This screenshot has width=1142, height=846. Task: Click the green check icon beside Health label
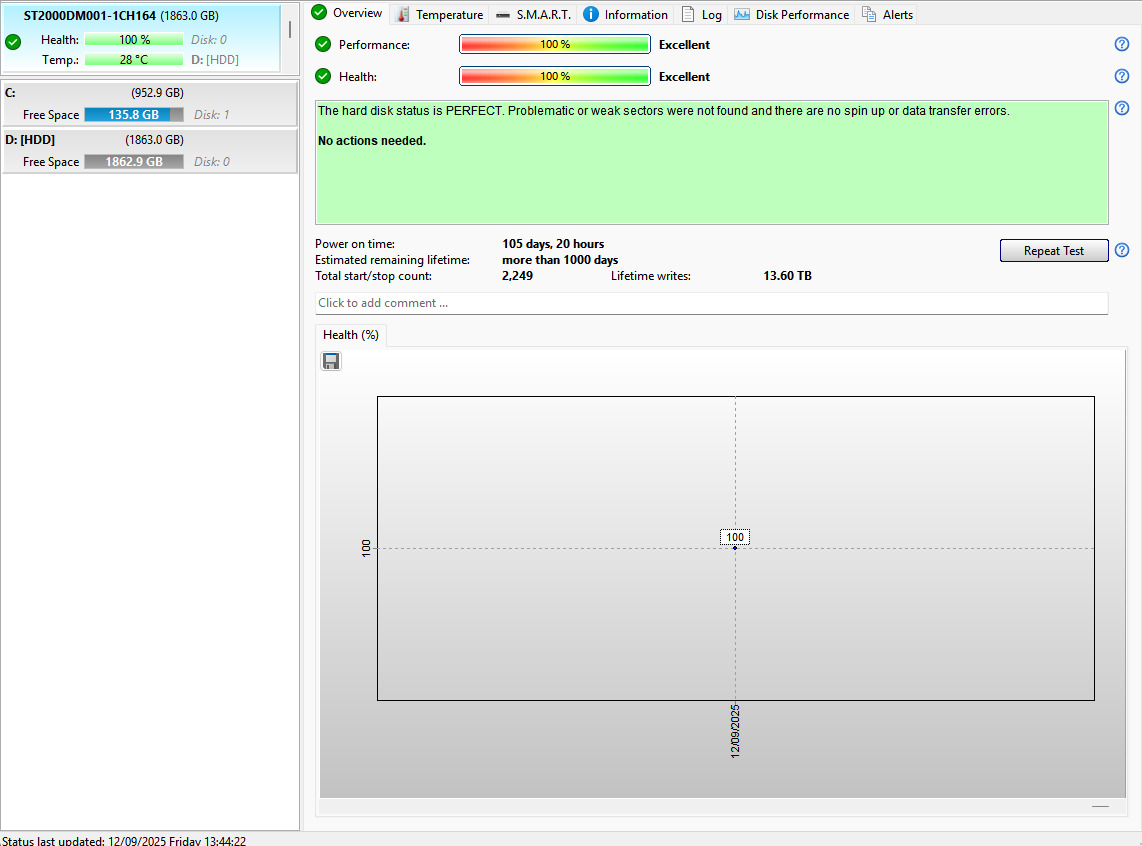[323, 76]
